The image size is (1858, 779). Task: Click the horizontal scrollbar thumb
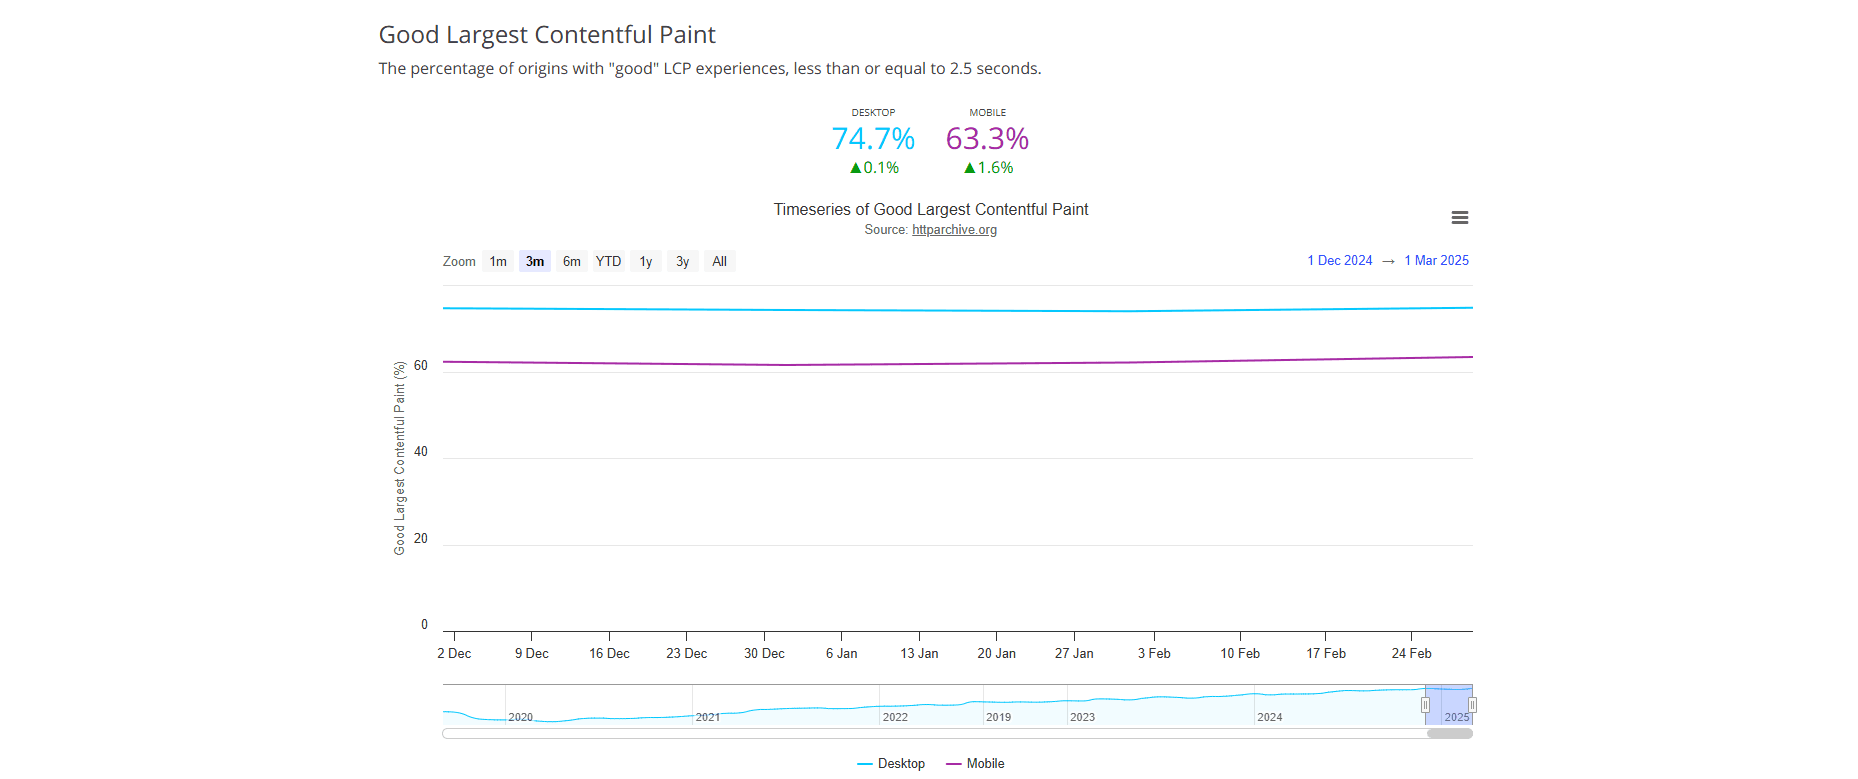click(1449, 733)
